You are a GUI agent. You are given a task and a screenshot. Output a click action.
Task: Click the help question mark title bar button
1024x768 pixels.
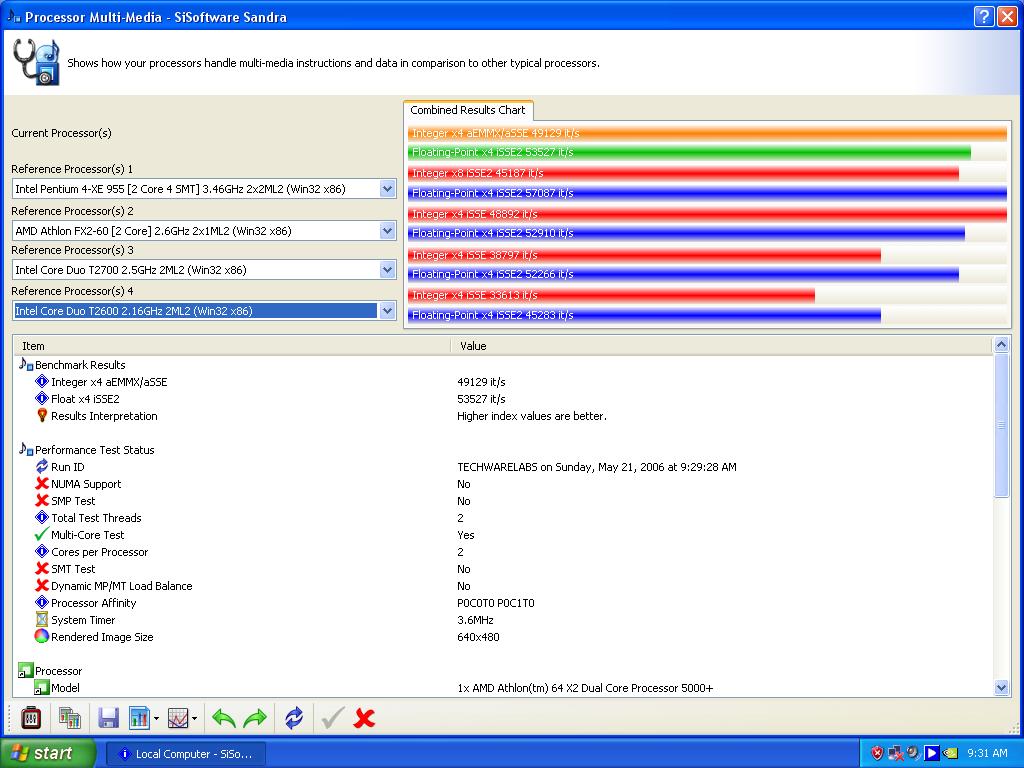pos(984,16)
